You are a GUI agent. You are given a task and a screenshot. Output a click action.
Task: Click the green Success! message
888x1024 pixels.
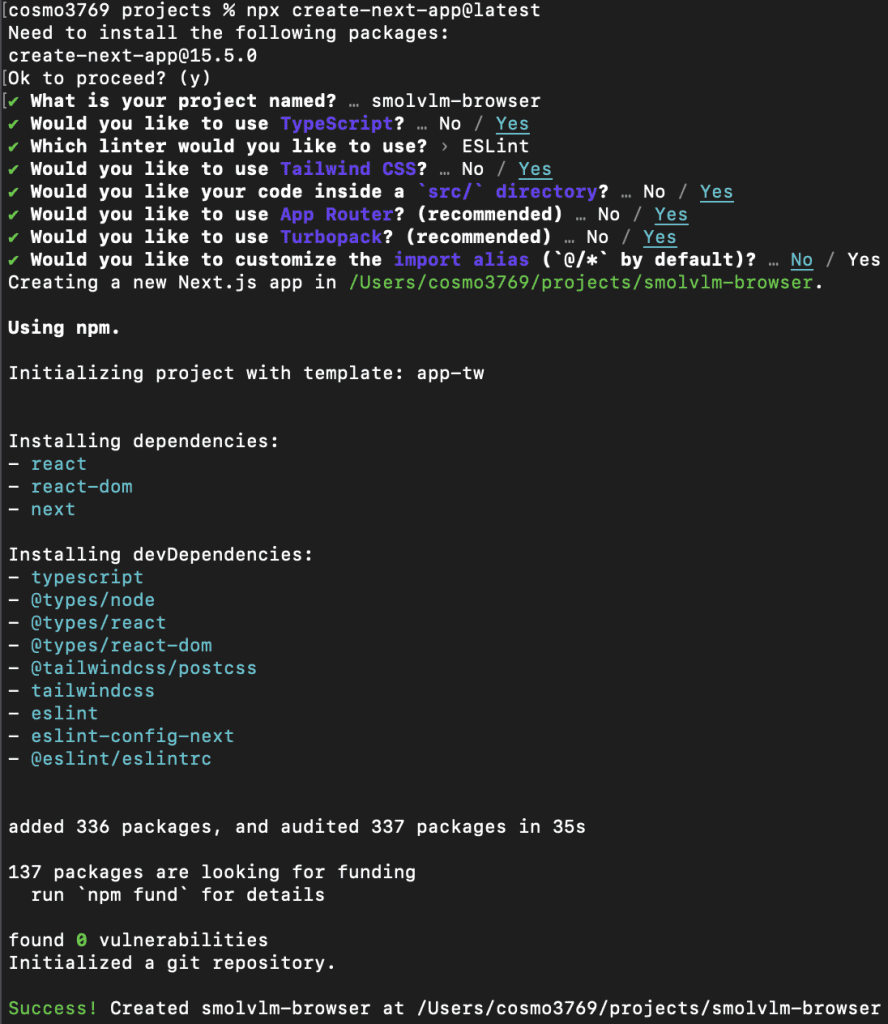[x=53, y=1008]
